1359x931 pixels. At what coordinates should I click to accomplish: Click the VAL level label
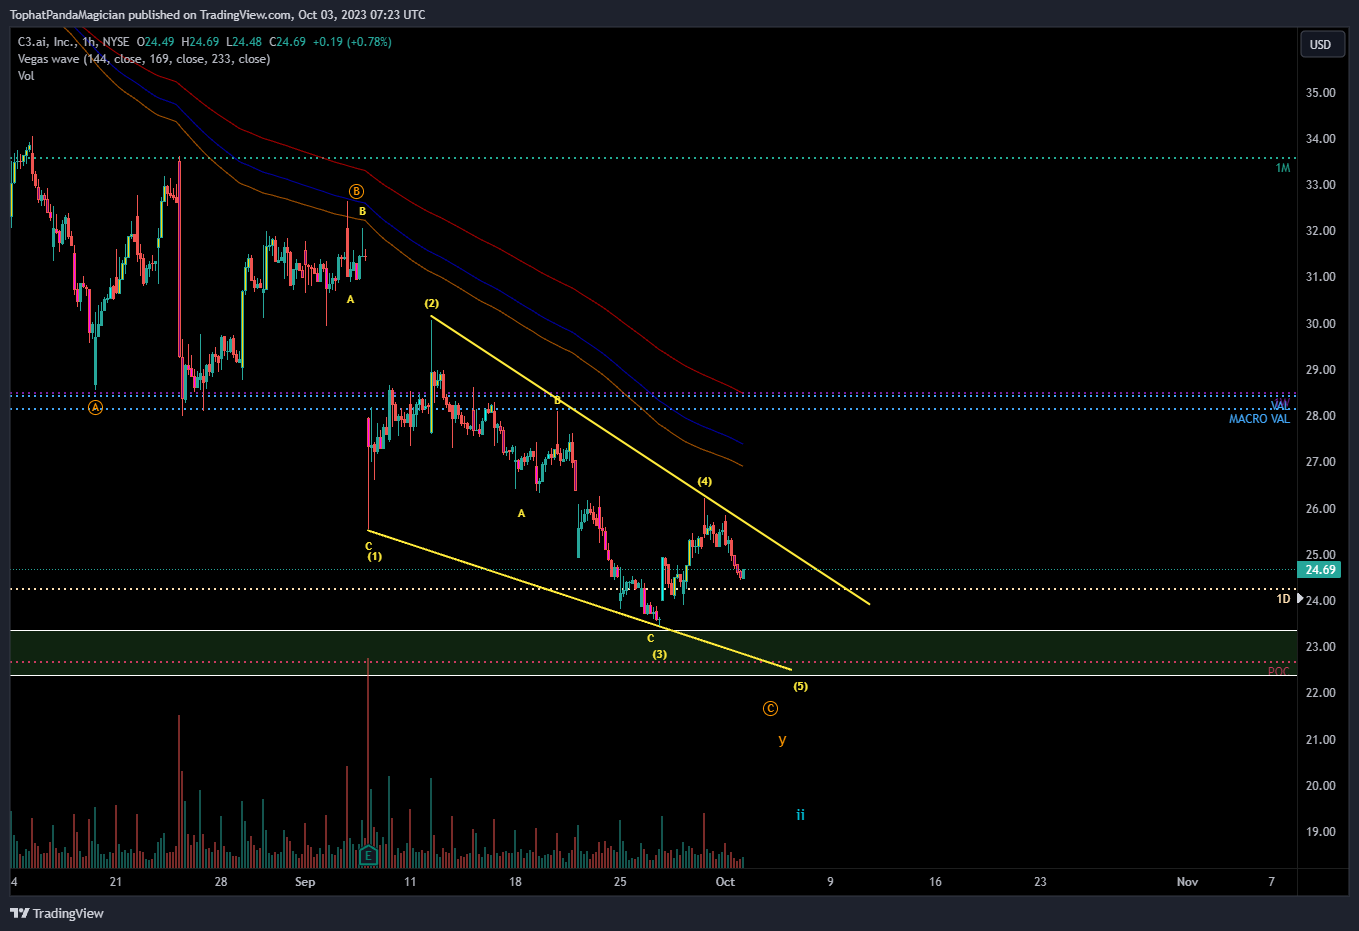coord(1280,406)
